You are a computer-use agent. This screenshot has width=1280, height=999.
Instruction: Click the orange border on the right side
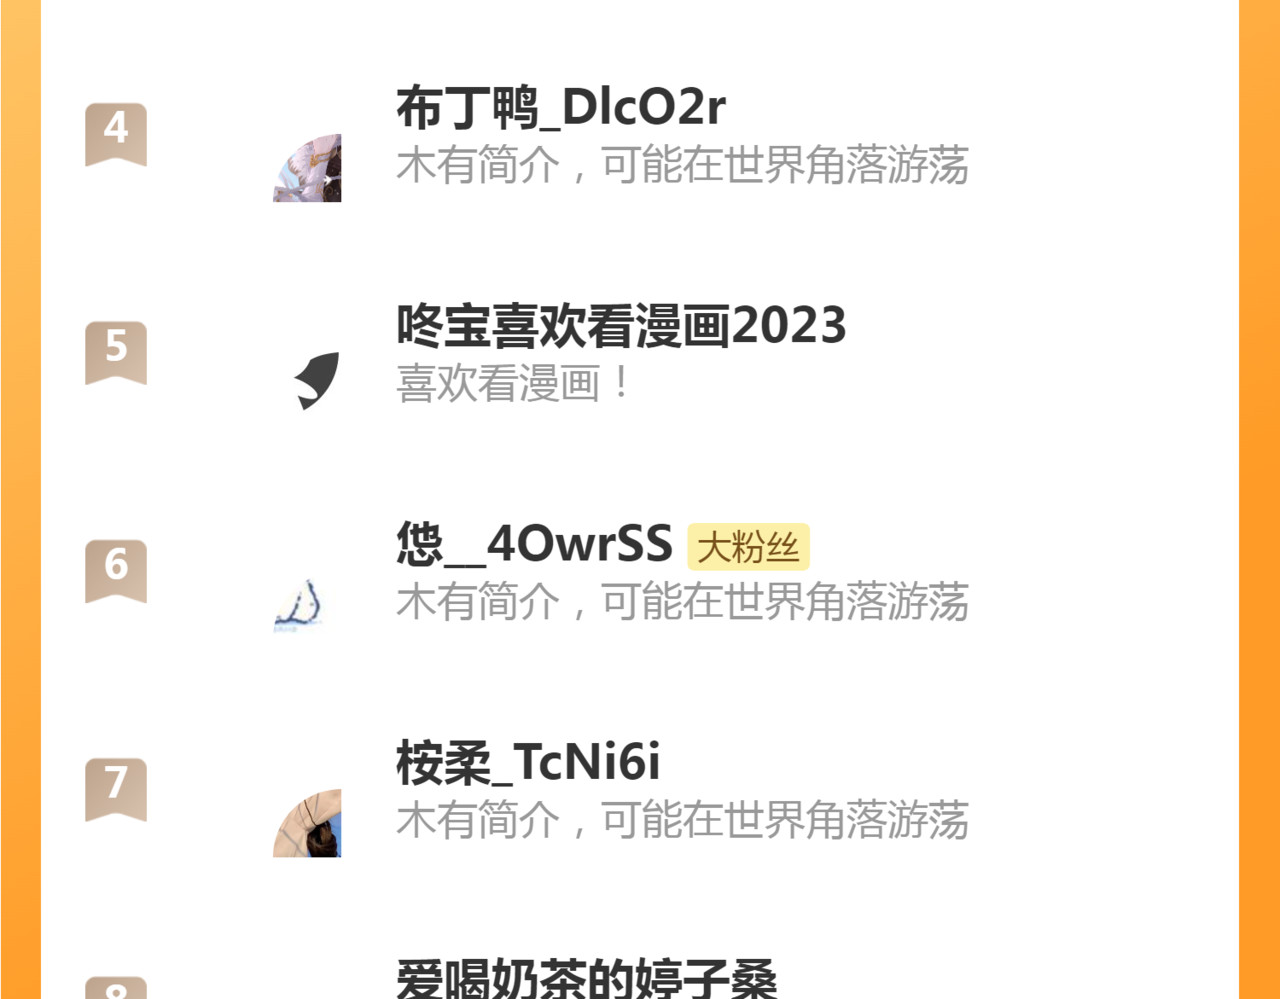(1259, 499)
